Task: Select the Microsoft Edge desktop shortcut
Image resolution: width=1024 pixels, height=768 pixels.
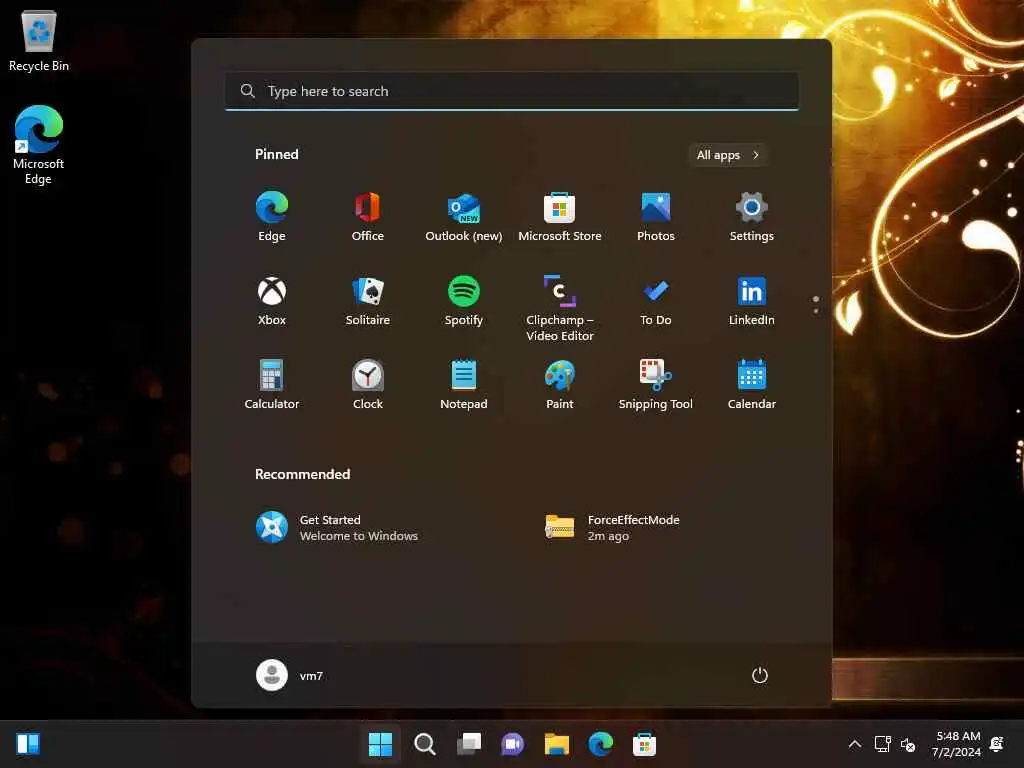Action: point(39,145)
